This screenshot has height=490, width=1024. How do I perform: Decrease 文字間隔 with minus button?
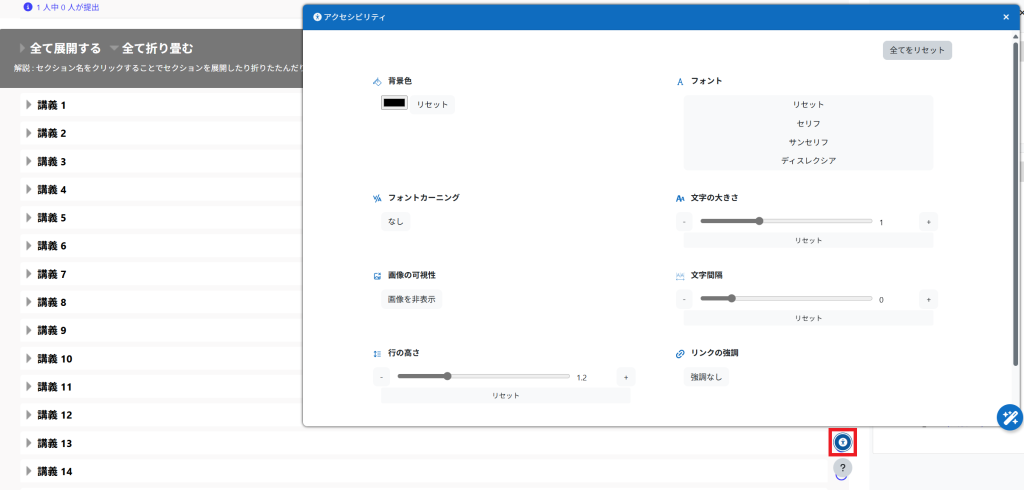pos(684,299)
